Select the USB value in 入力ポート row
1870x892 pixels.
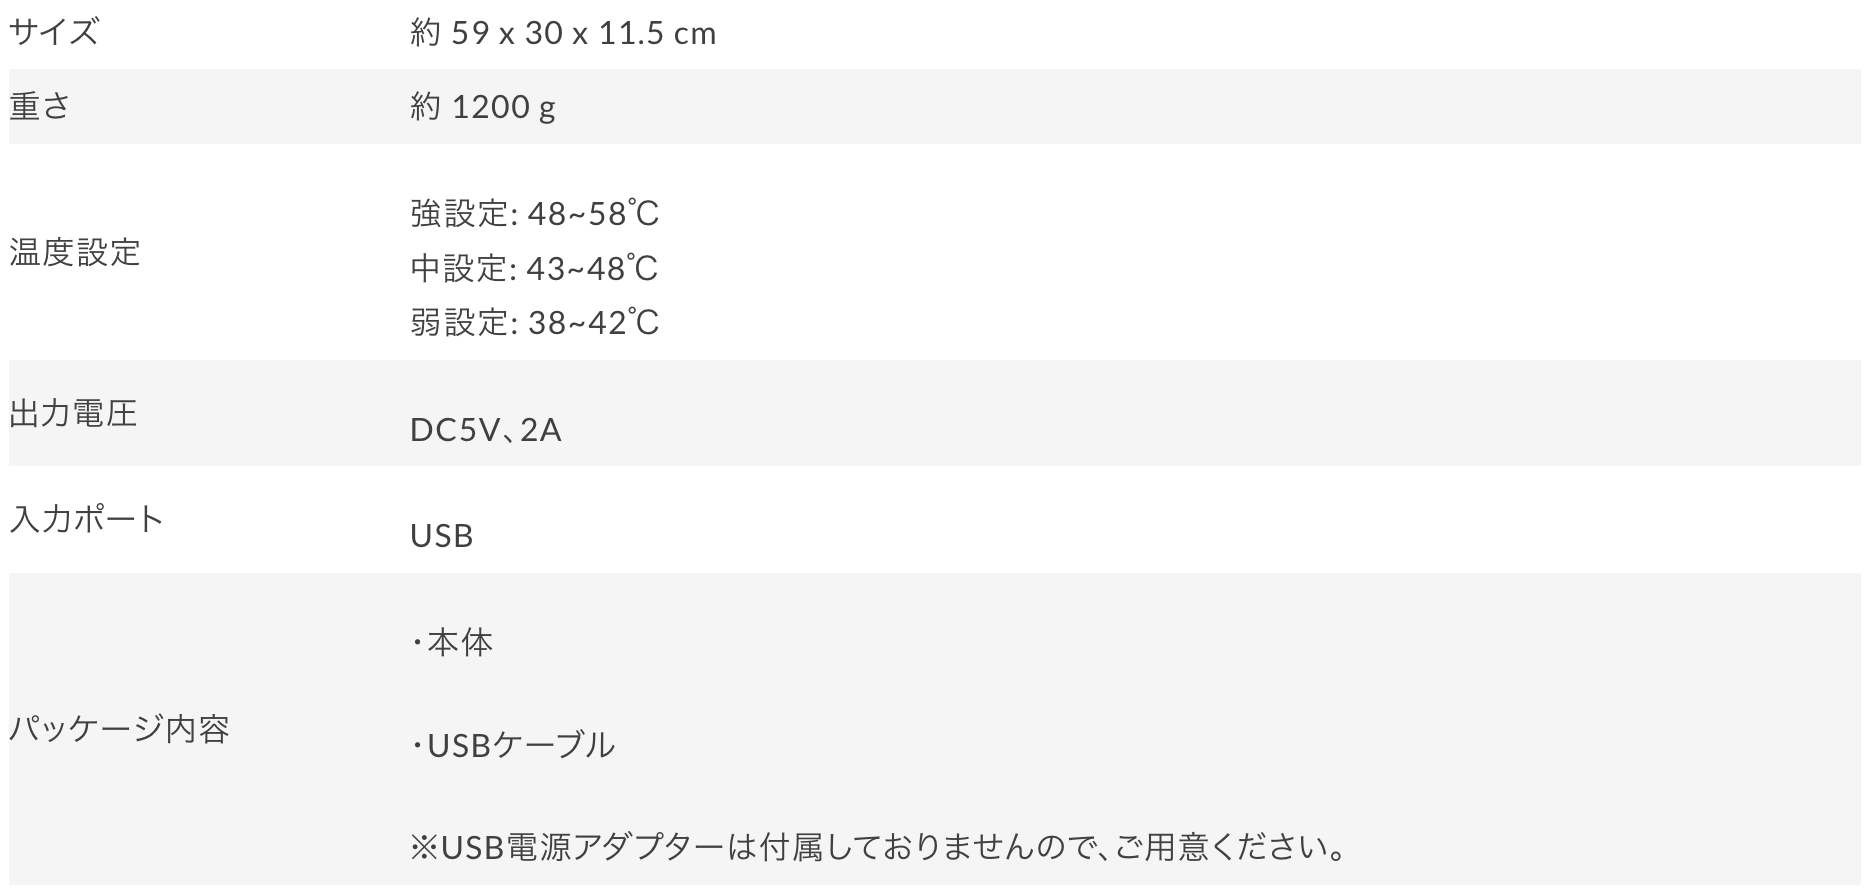(441, 536)
